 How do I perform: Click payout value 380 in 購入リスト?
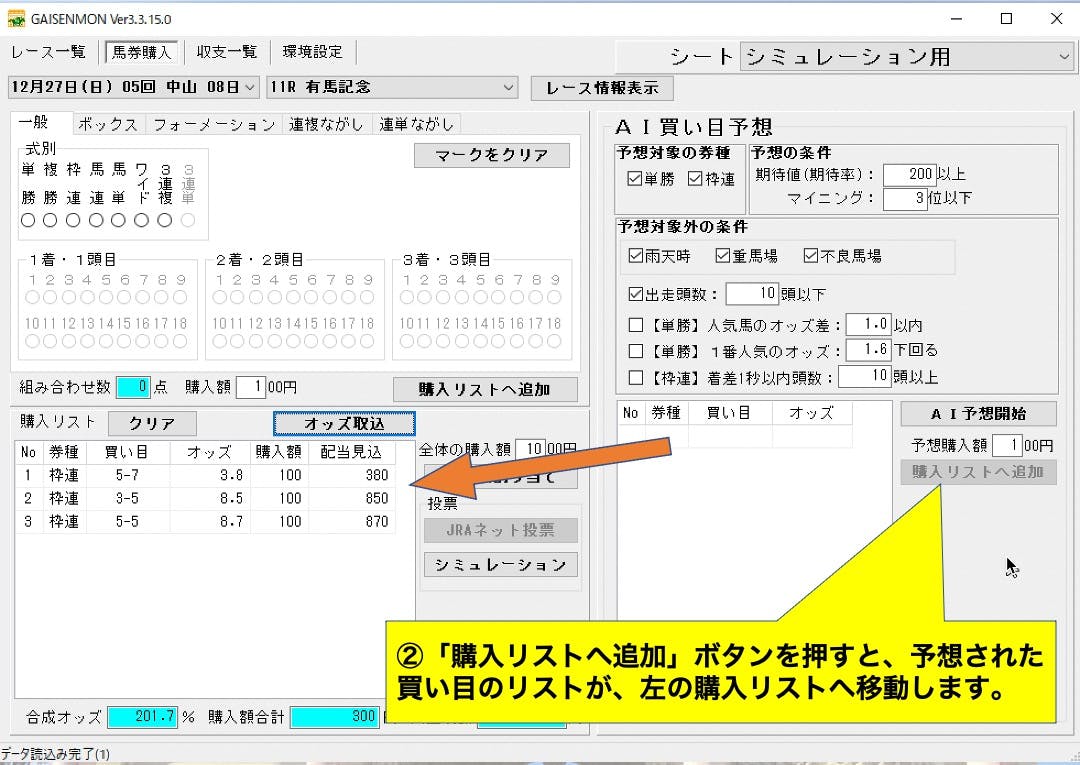tap(377, 475)
